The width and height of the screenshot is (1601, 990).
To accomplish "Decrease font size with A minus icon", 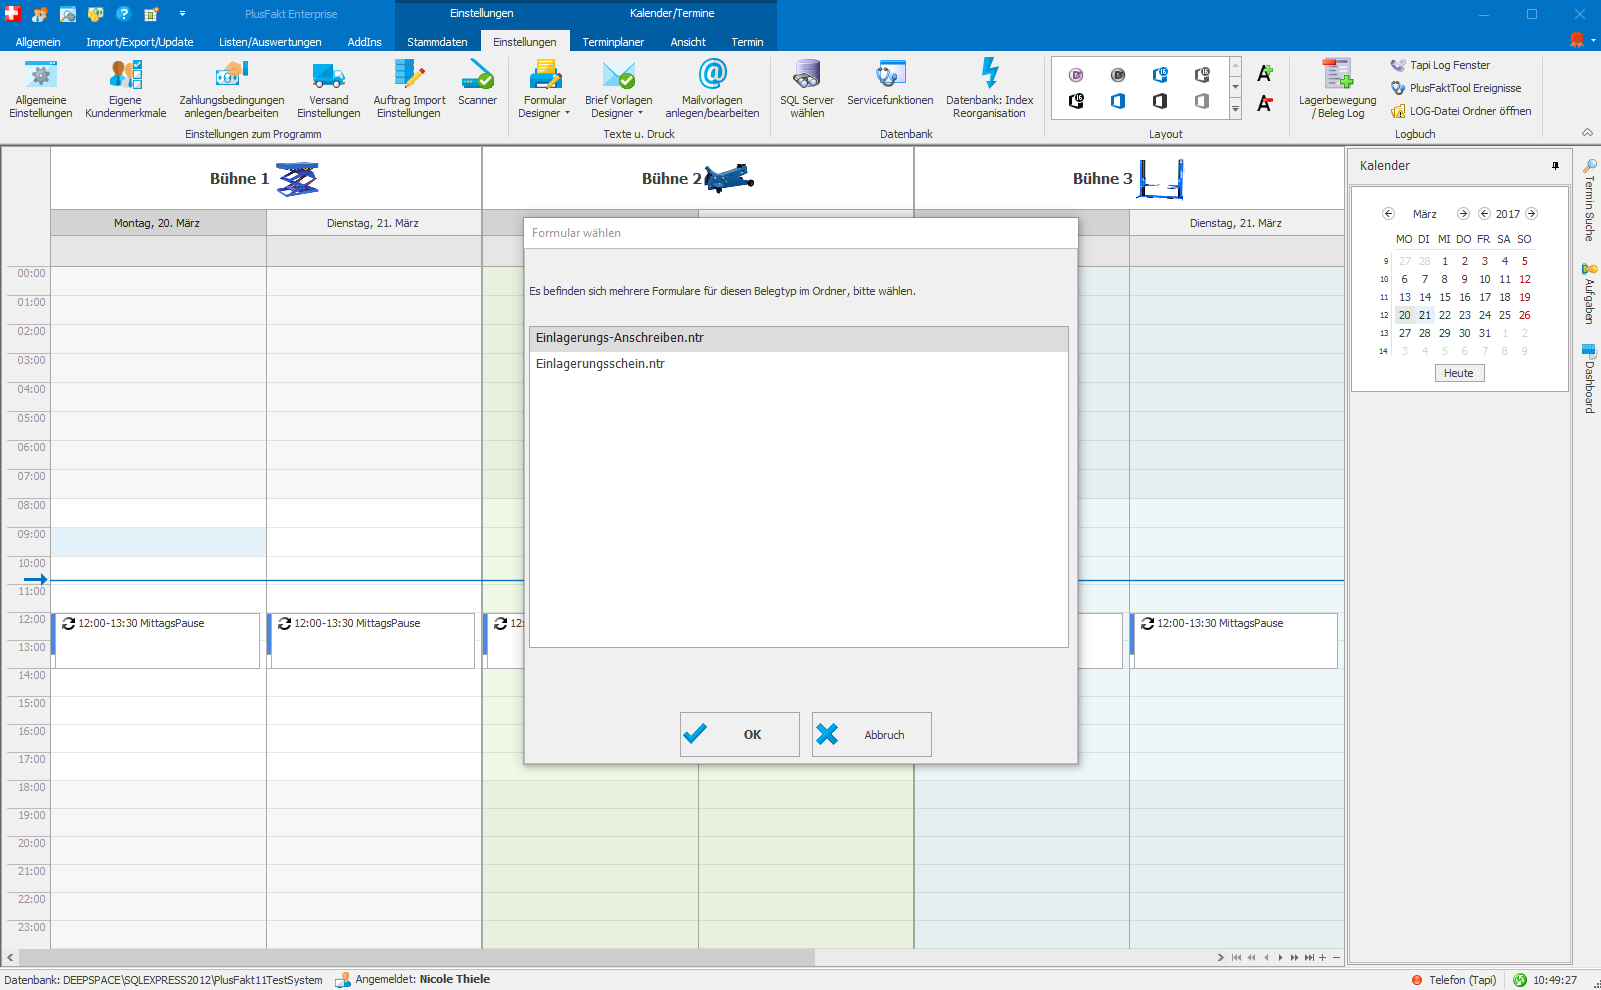I will [1265, 103].
